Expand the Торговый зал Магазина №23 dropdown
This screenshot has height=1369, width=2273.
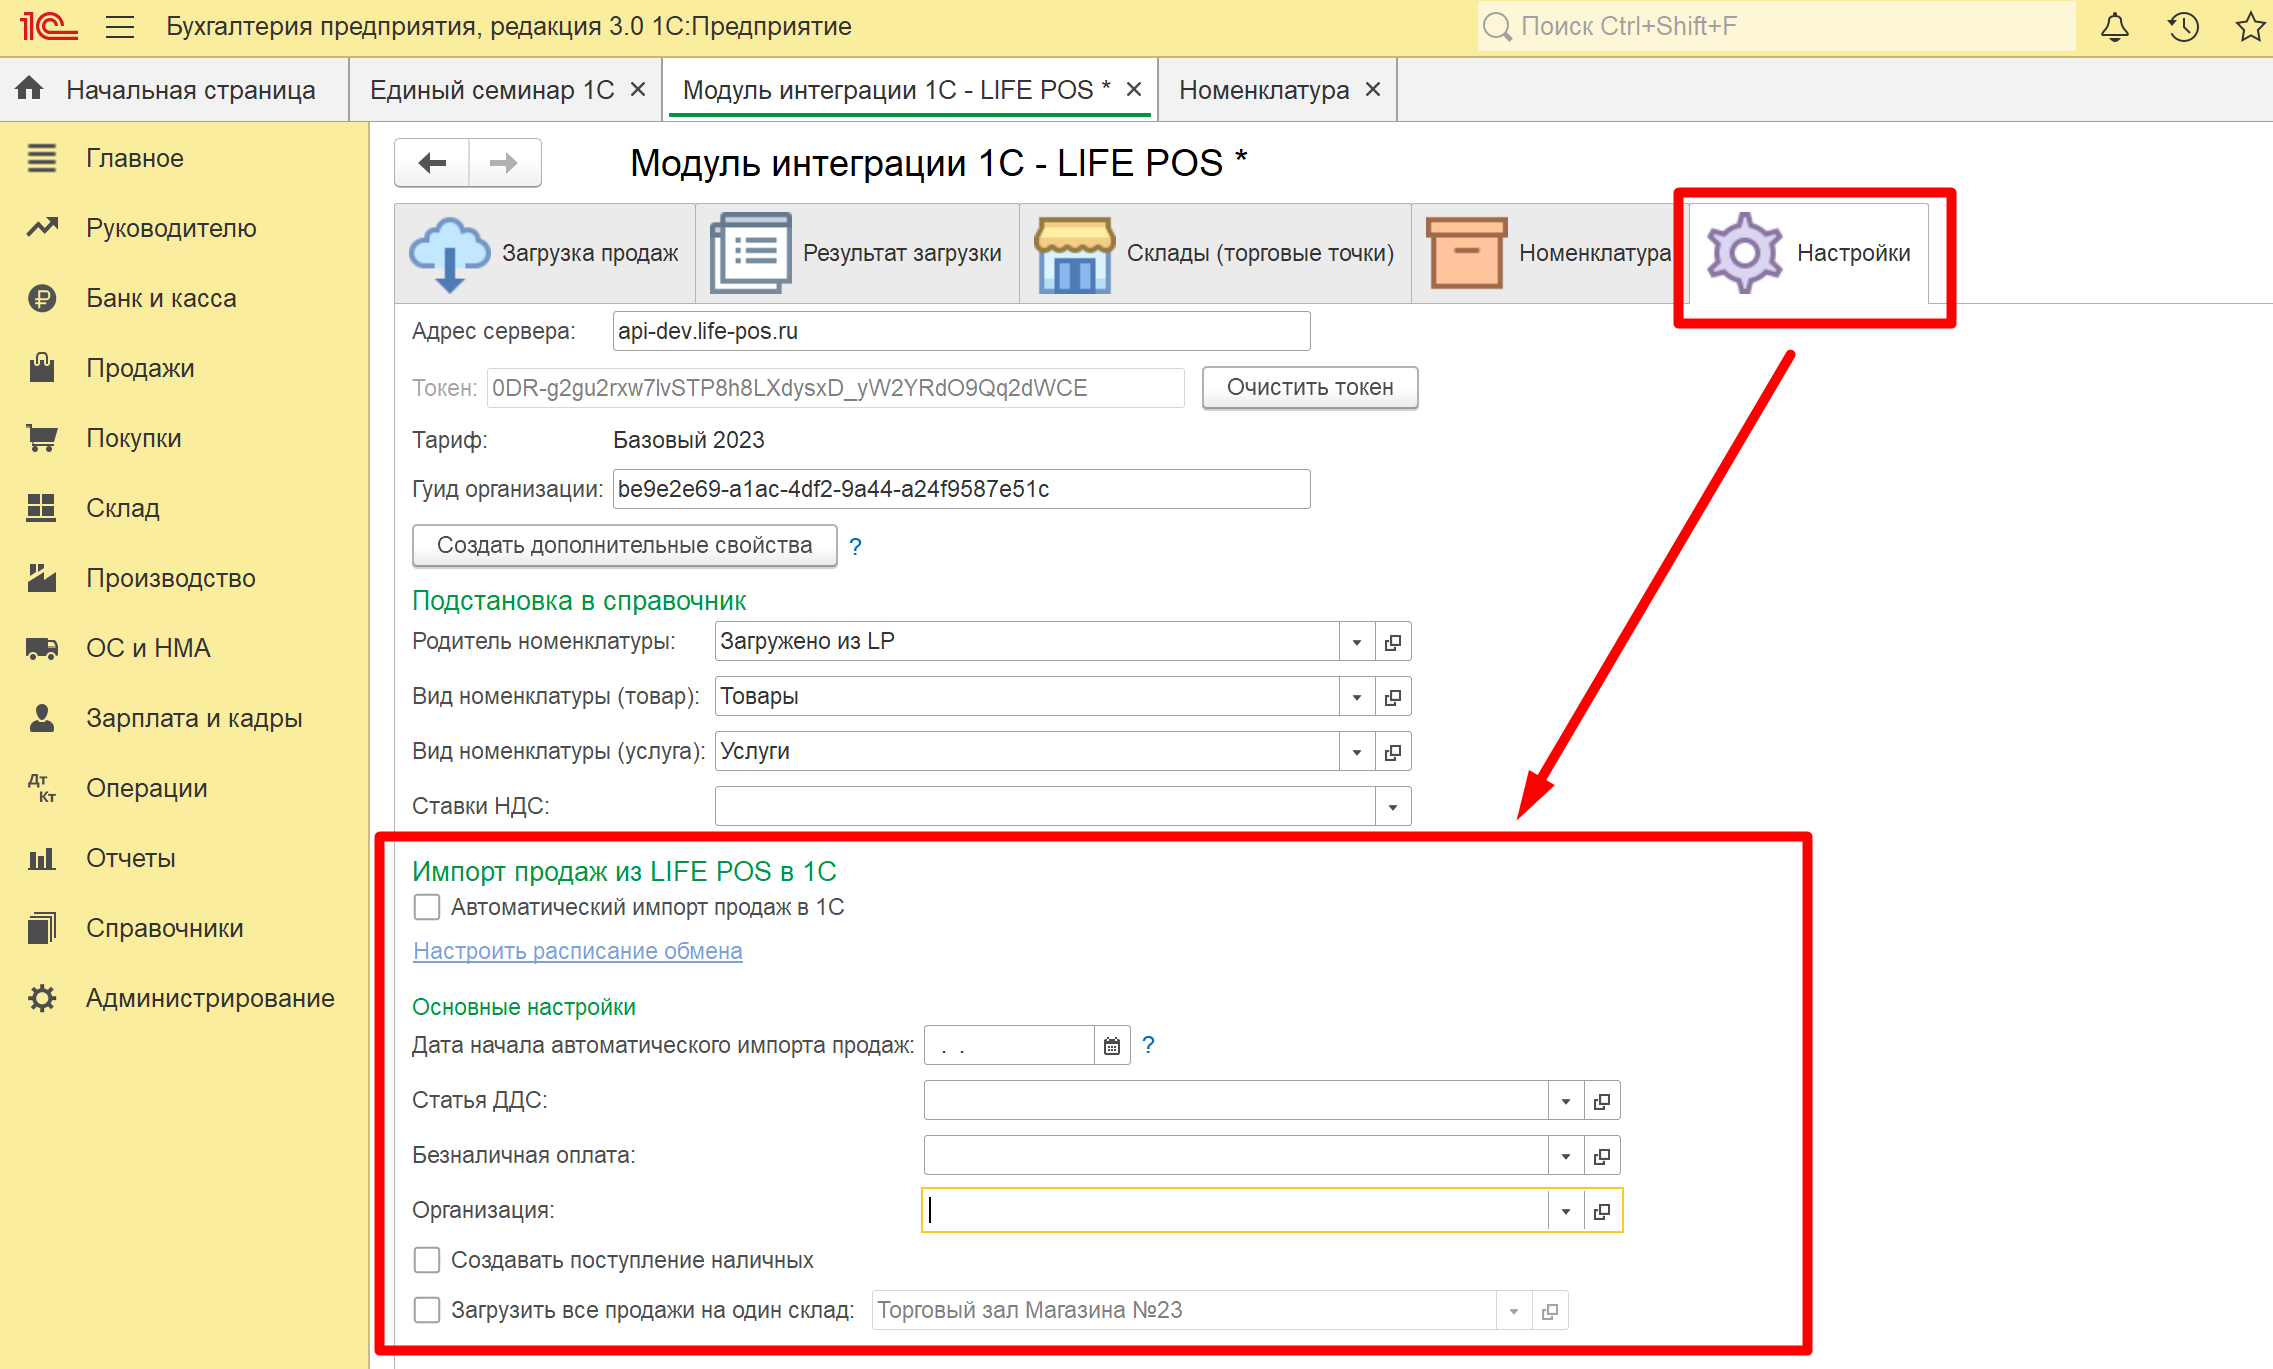point(1514,1311)
